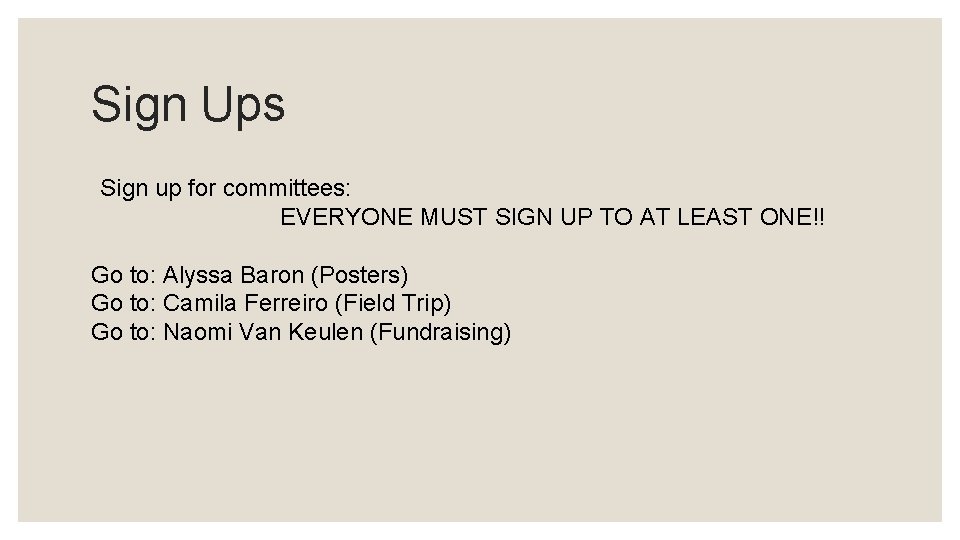Click the name 'Naomi'
The height and width of the screenshot is (540, 960).
(198, 332)
